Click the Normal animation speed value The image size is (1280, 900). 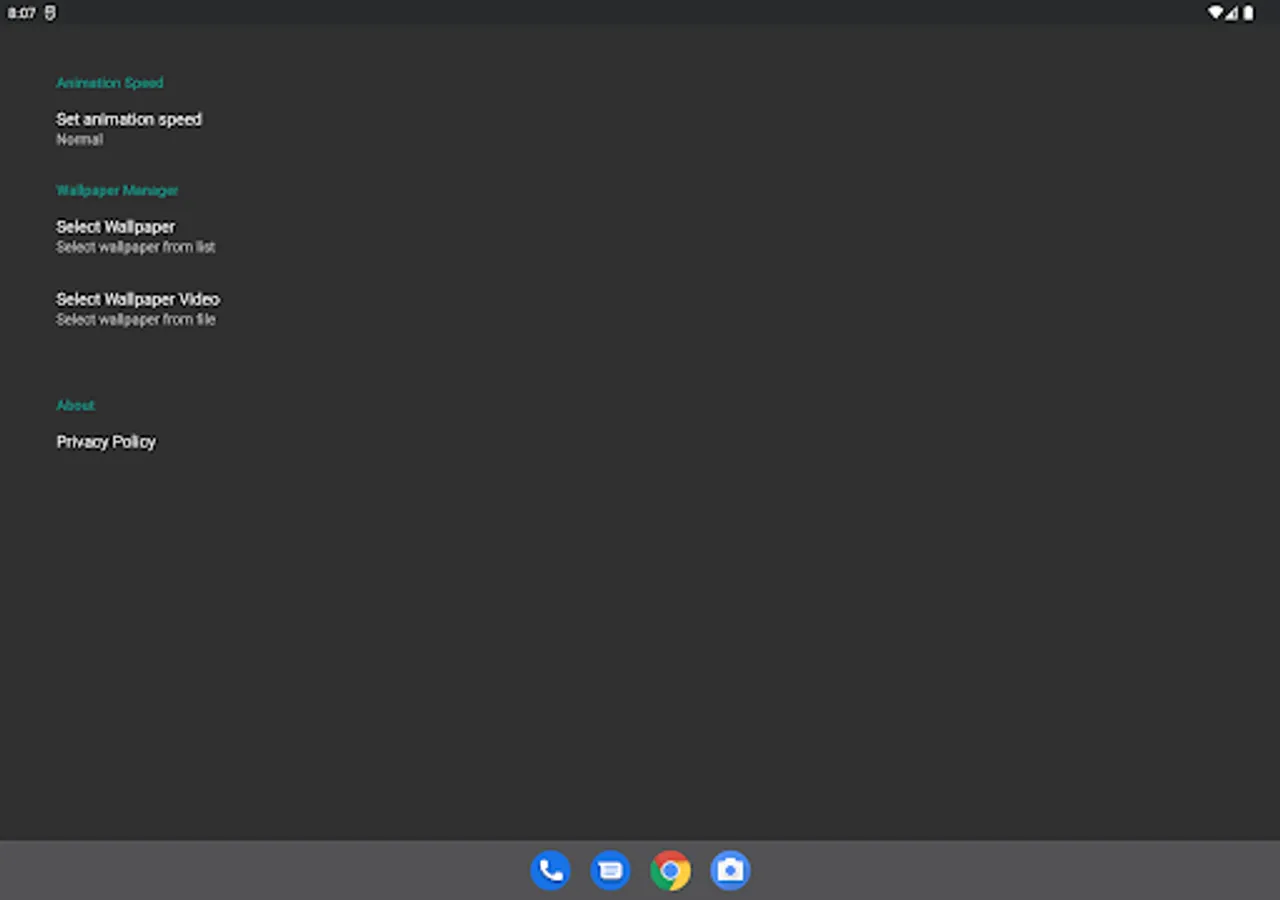79,140
